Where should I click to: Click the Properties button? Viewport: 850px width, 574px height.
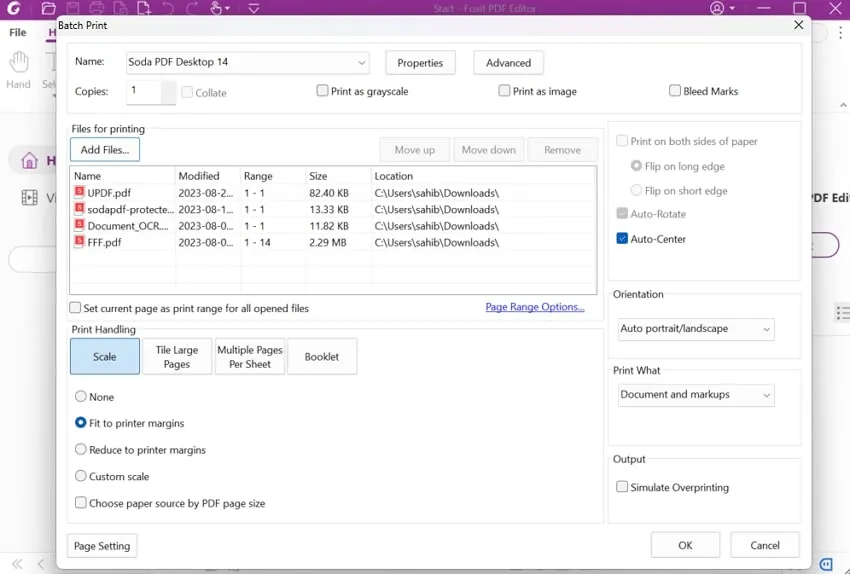coord(420,63)
